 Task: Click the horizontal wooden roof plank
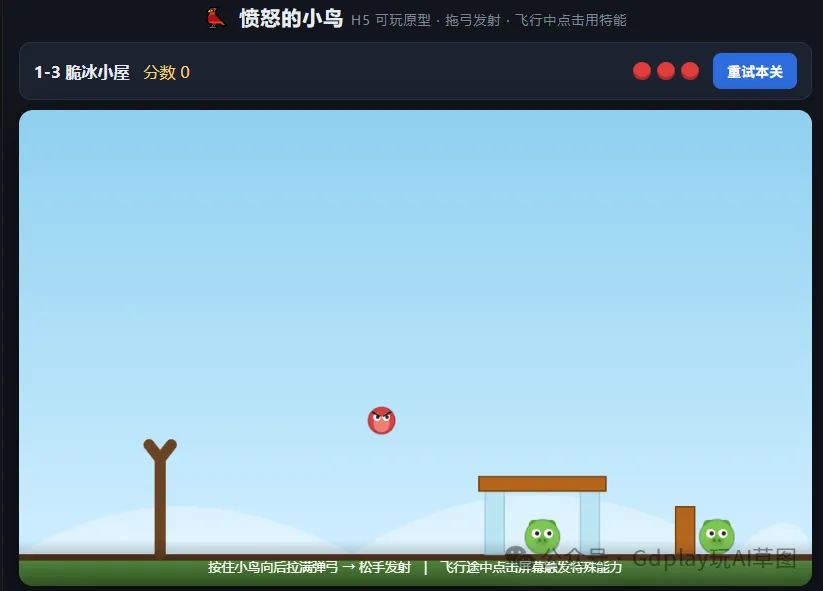[x=542, y=483]
